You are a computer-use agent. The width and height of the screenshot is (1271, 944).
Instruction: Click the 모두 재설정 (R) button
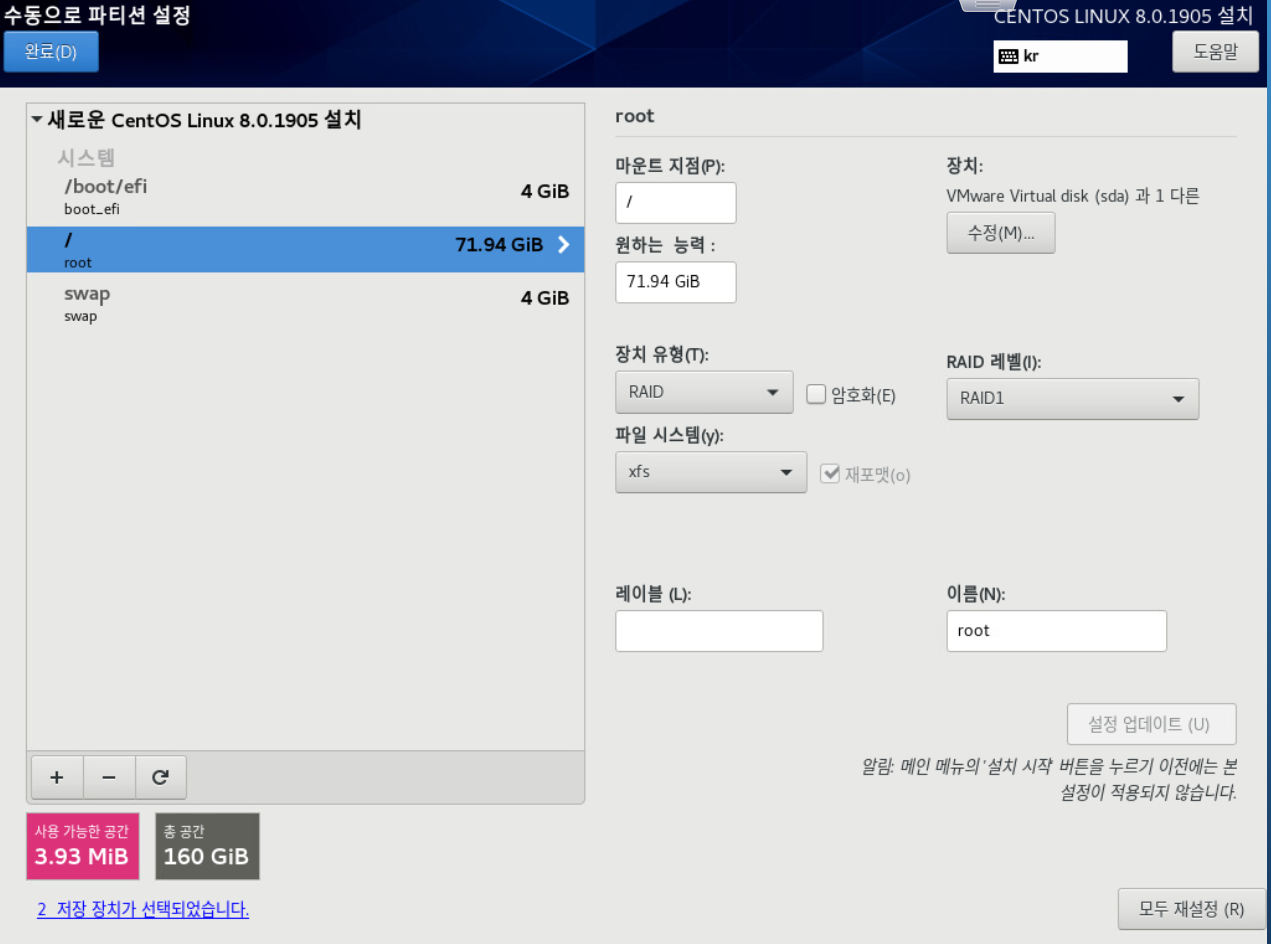click(x=1191, y=909)
